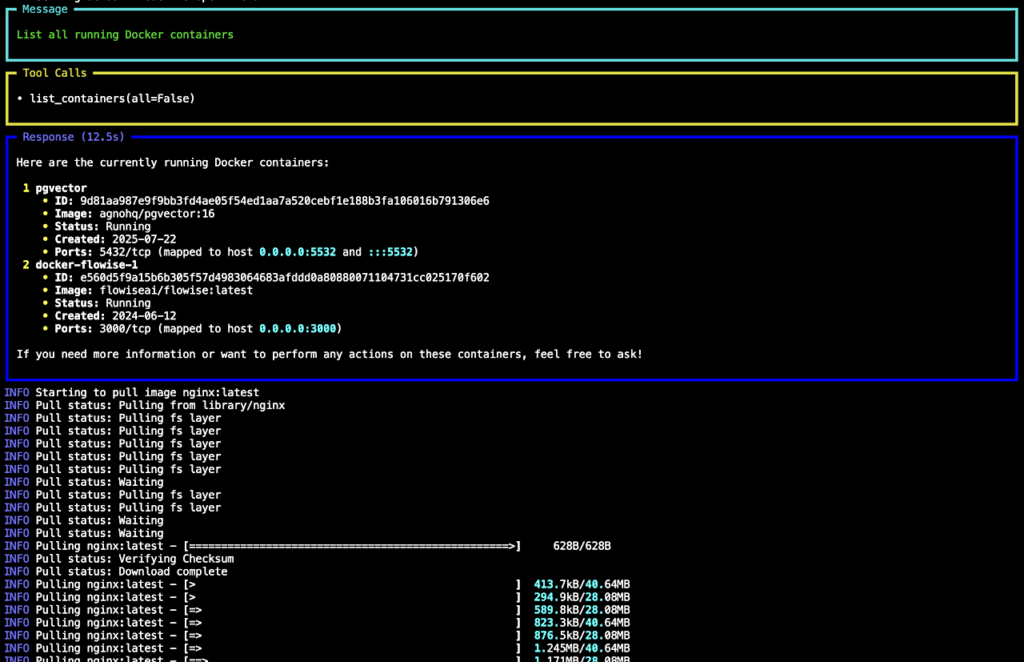
Task: Click the 'Tool Calls' panel title
Action: click(x=54, y=73)
